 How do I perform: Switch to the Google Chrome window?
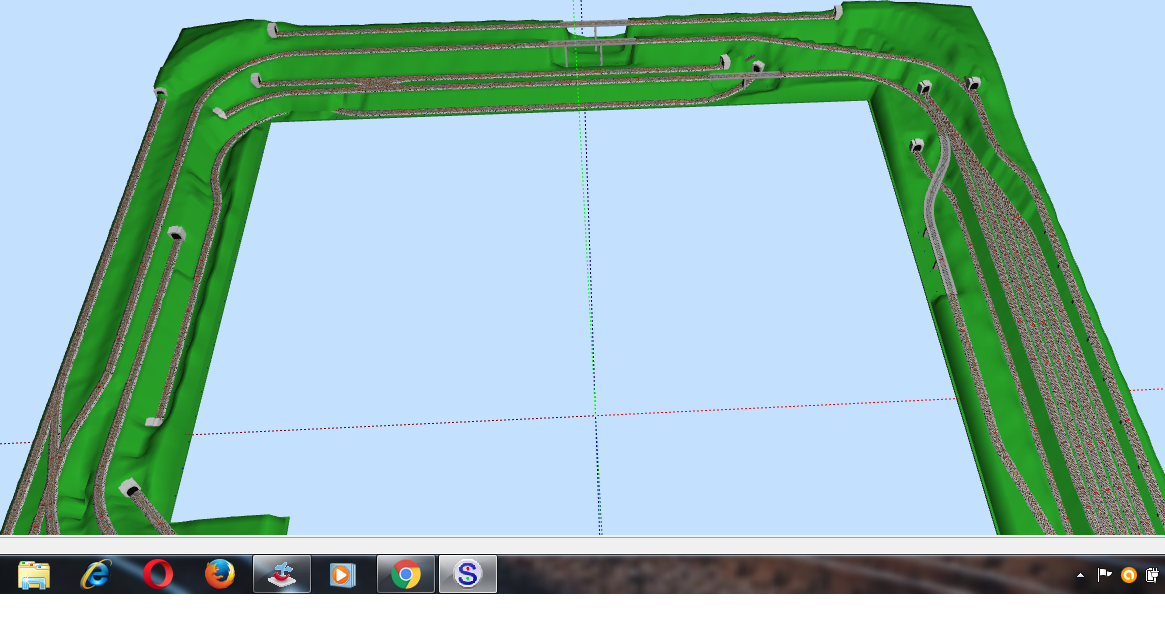click(x=405, y=574)
